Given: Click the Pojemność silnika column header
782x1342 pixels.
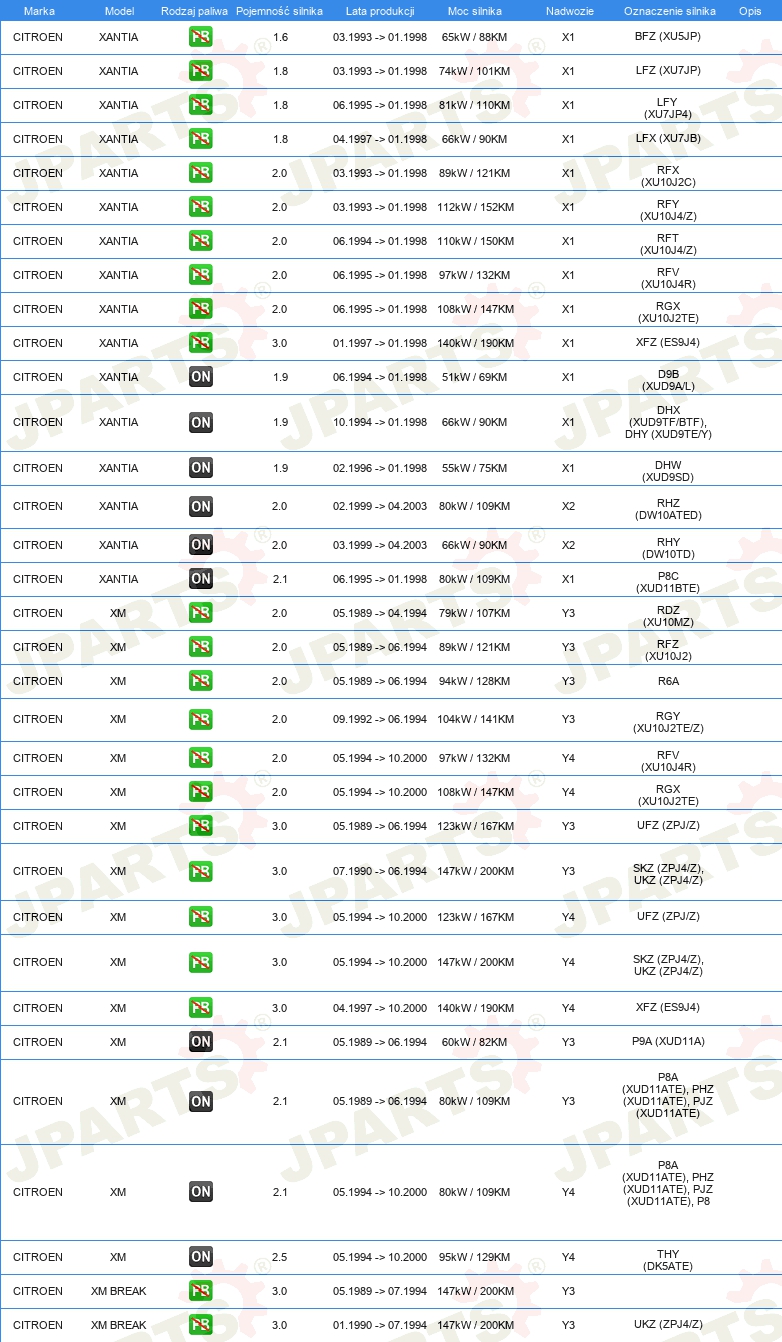Looking at the screenshot, I should [x=279, y=11].
